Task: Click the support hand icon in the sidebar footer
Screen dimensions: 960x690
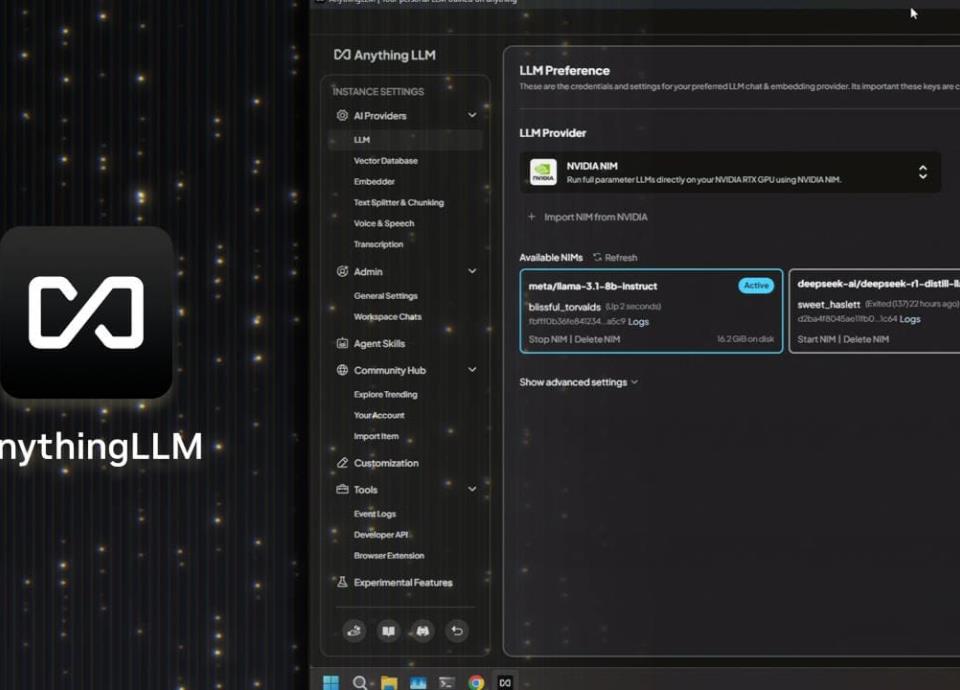Action: (354, 631)
